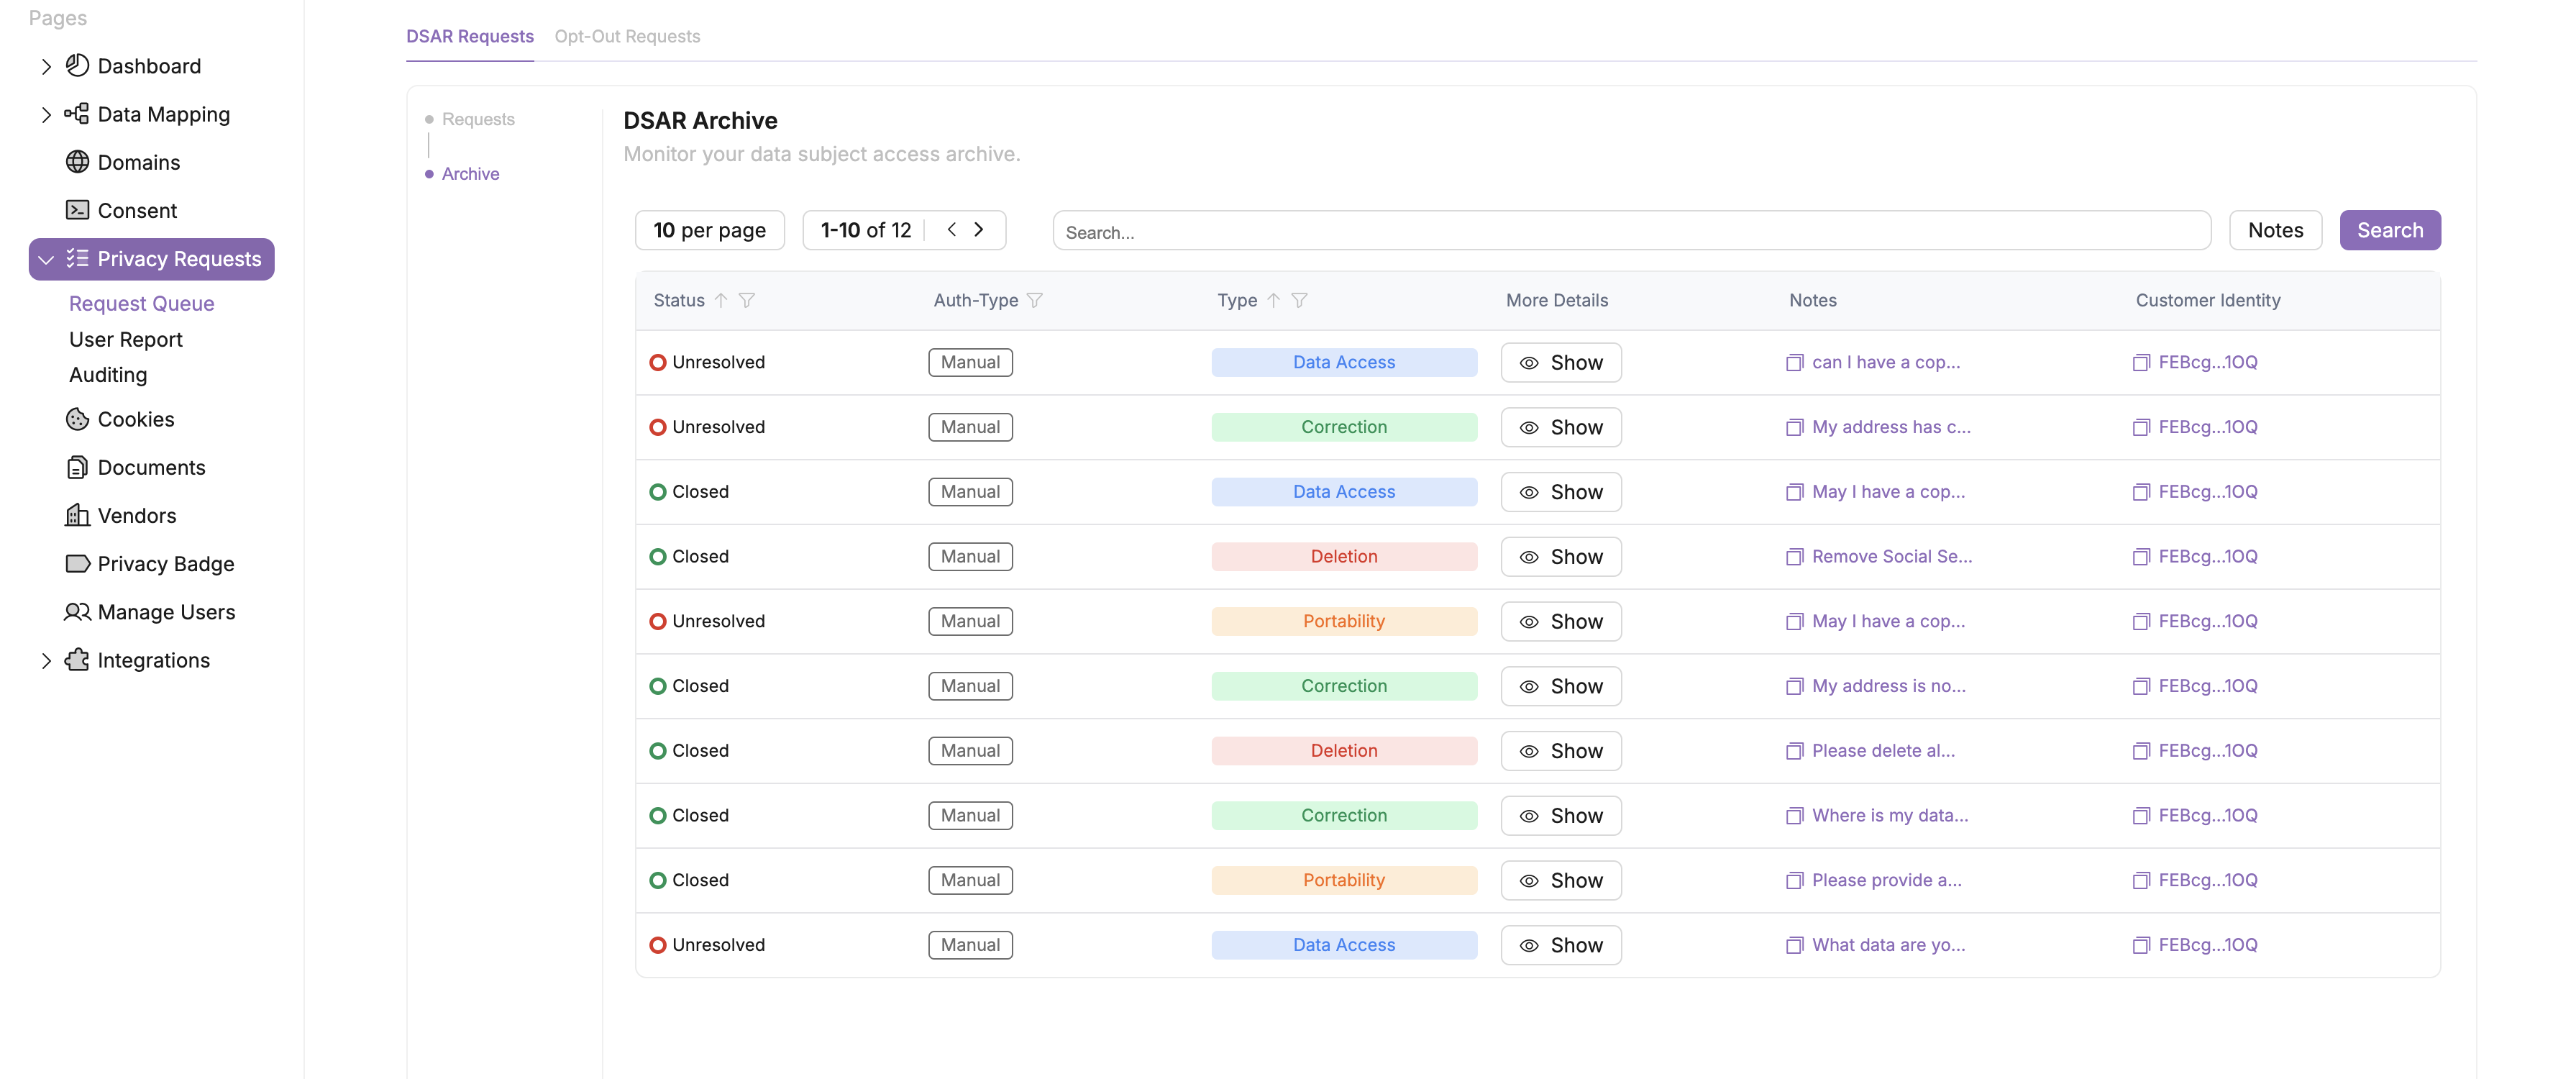Click the Vendors building icon
The width and height of the screenshot is (2576, 1079).
pyautogui.click(x=77, y=515)
